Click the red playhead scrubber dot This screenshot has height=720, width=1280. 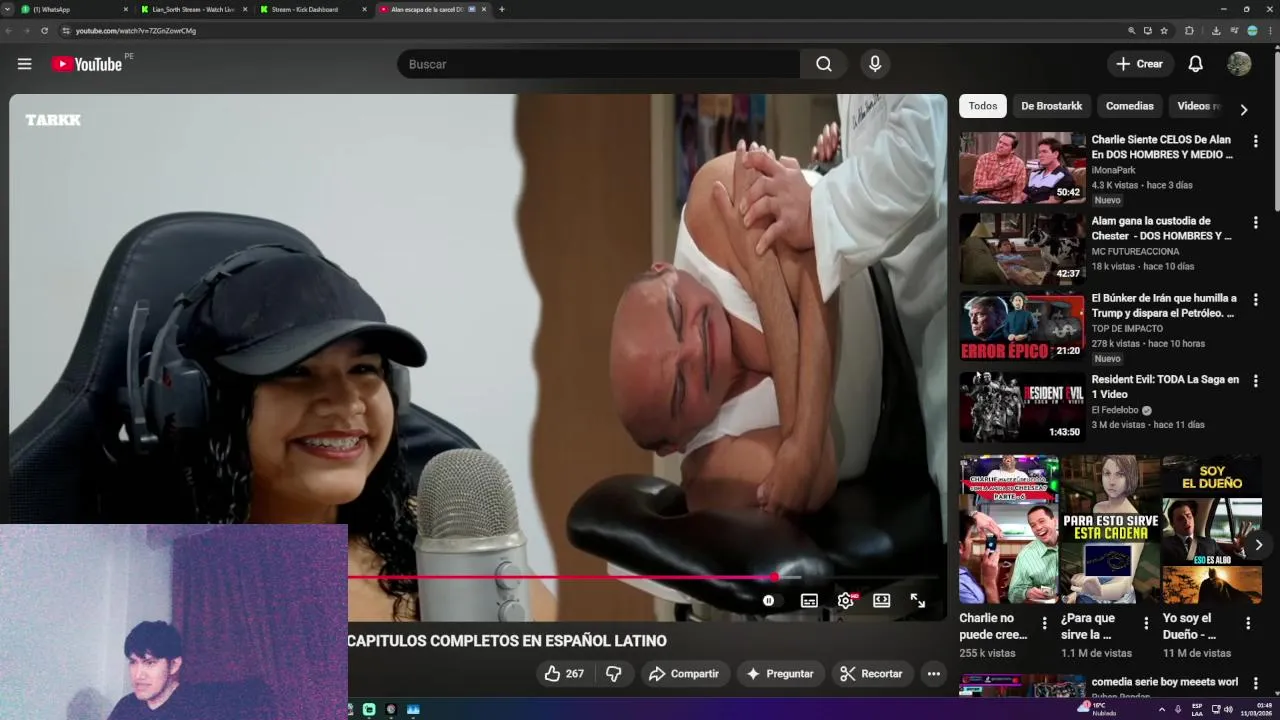[774, 577]
